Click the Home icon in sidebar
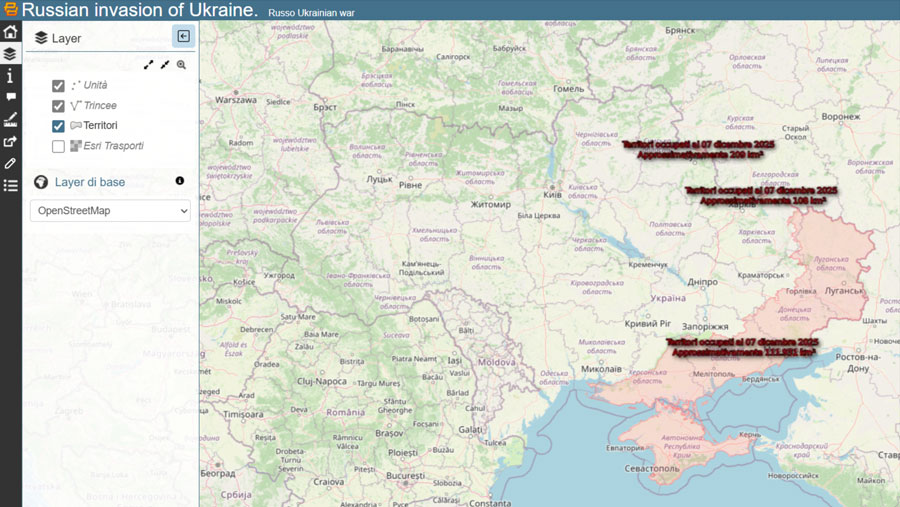 (x=10, y=32)
